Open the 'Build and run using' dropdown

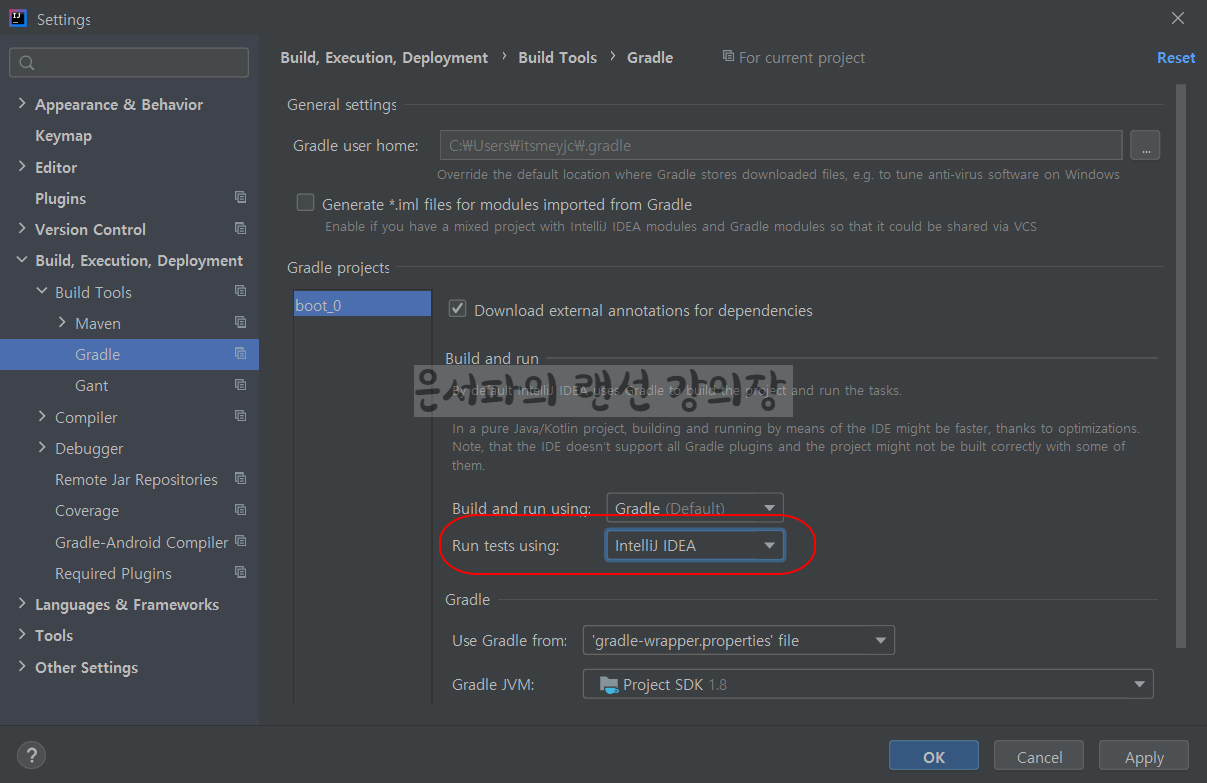(x=695, y=508)
